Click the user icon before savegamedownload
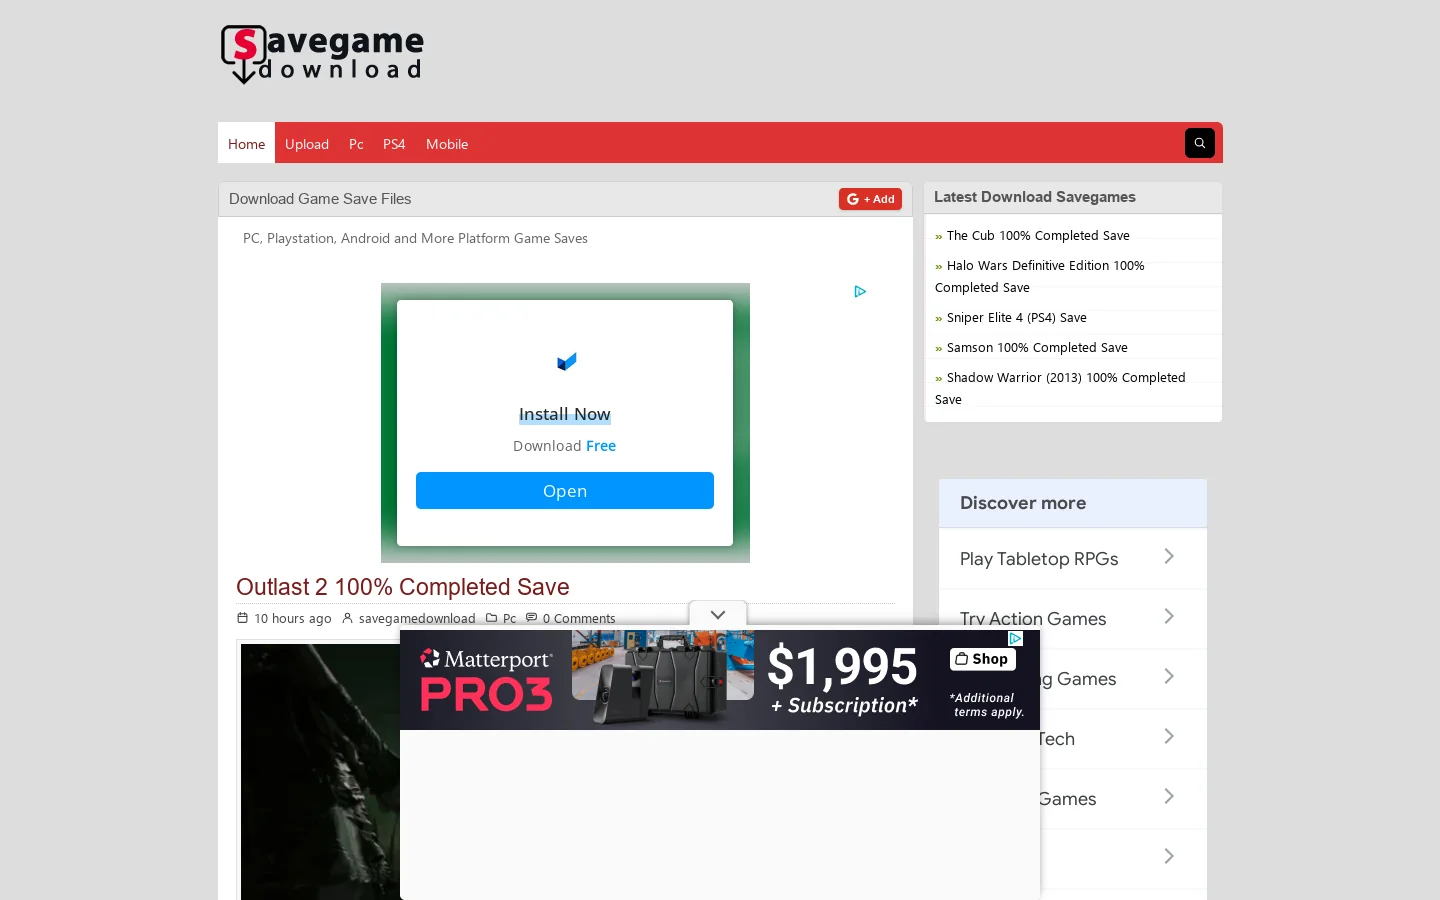 [347, 618]
